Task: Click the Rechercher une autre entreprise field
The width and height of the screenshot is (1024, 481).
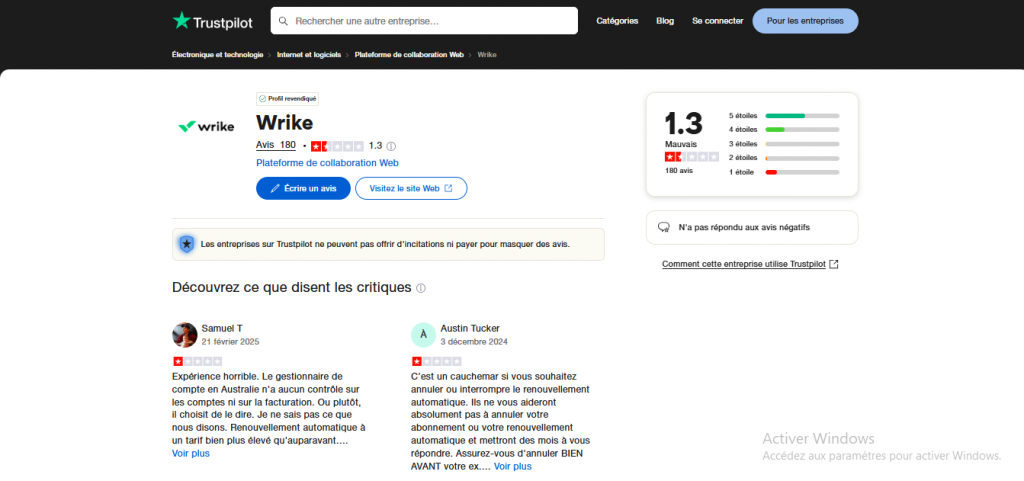Action: [424, 21]
